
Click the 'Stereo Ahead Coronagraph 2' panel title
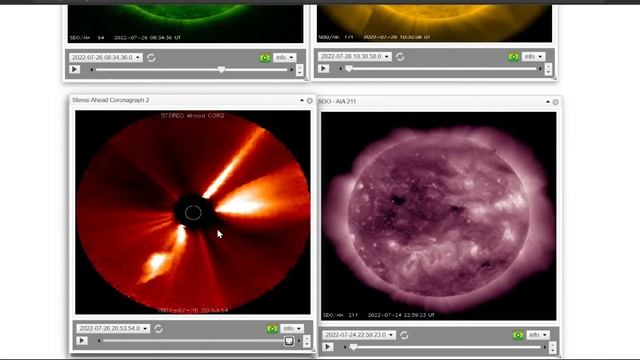[111, 100]
